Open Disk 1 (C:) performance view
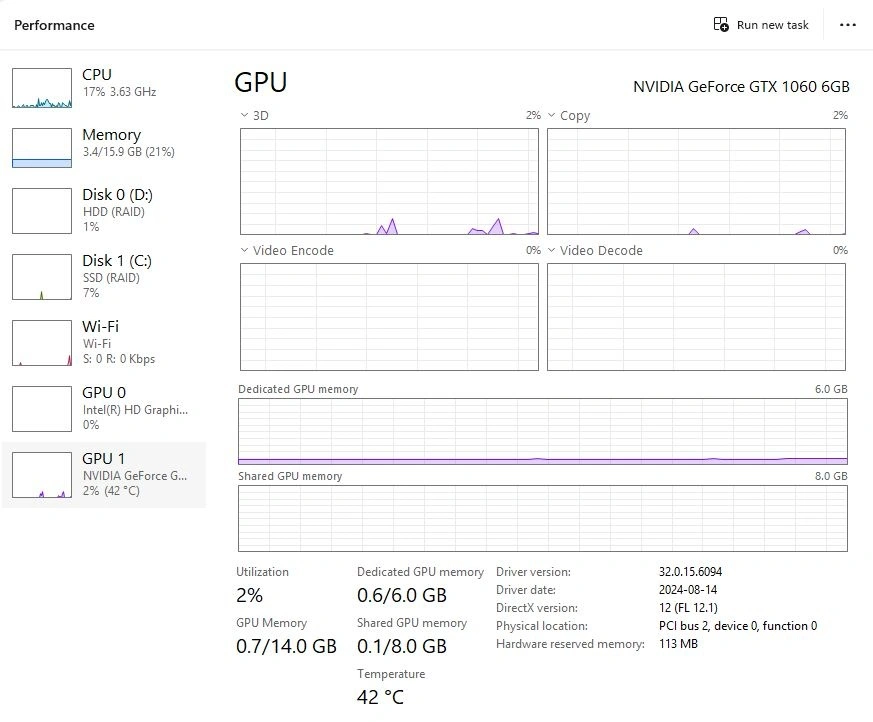This screenshot has width=873, height=722. (117, 261)
